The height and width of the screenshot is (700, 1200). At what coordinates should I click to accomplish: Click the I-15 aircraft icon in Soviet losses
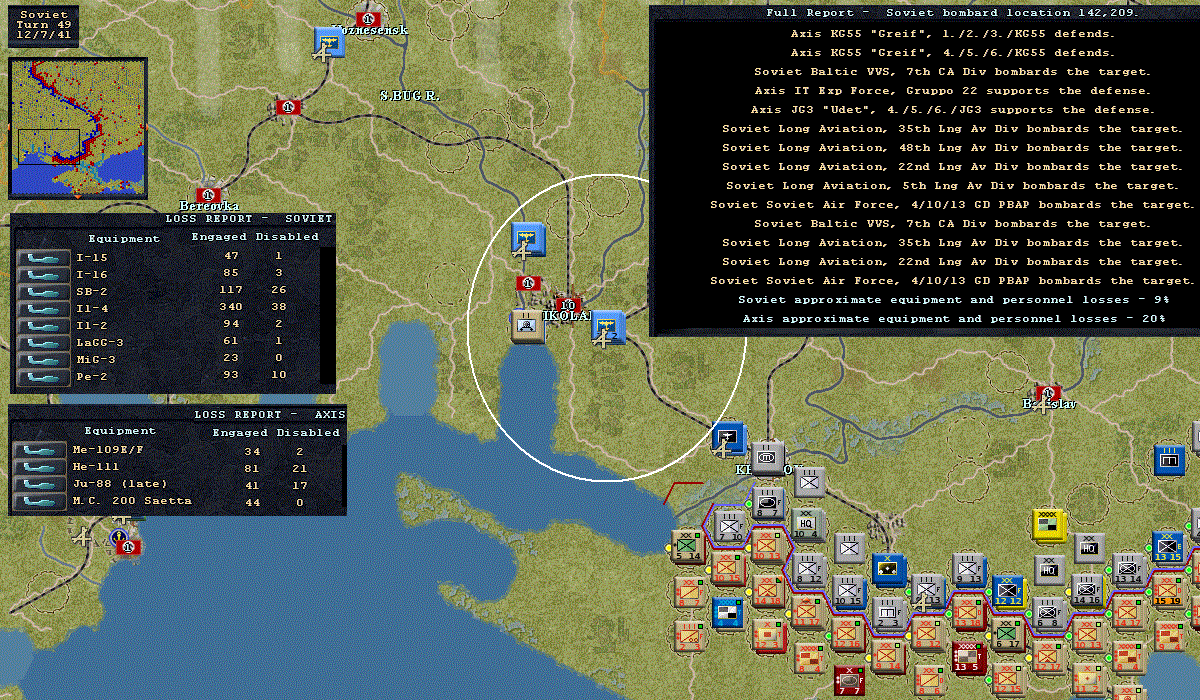[43, 258]
